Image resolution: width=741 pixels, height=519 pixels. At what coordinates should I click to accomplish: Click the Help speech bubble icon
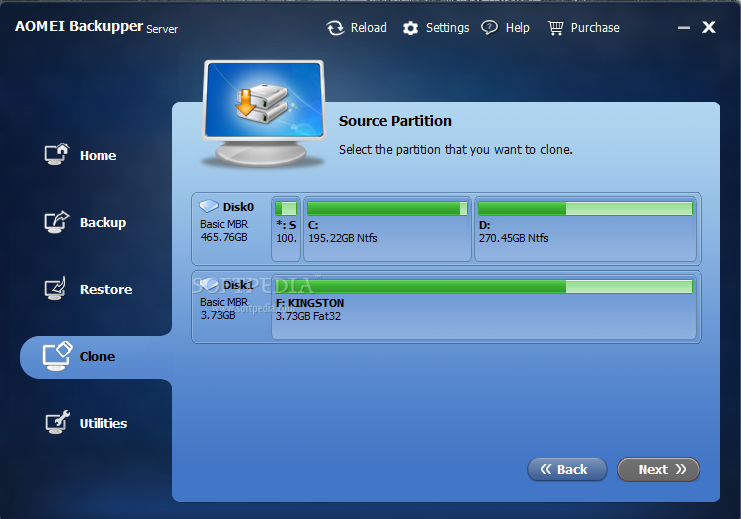(489, 28)
